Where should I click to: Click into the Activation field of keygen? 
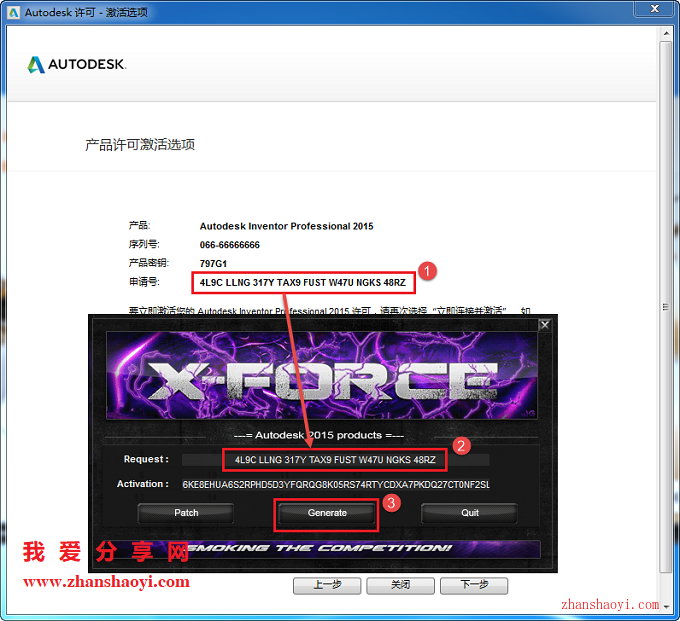[x=336, y=484]
